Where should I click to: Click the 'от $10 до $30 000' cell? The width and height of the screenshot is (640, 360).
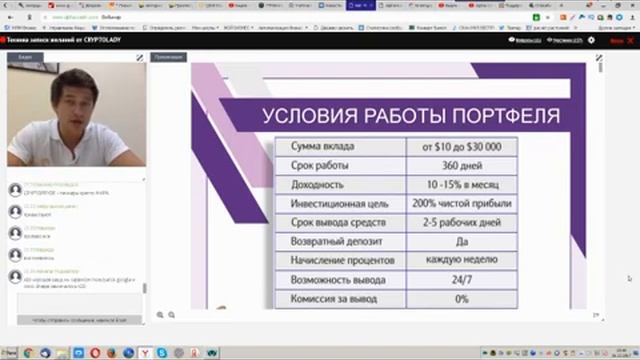click(x=462, y=147)
